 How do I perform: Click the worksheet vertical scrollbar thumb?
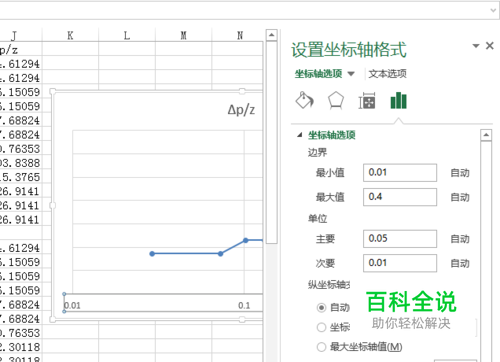coord(272,143)
